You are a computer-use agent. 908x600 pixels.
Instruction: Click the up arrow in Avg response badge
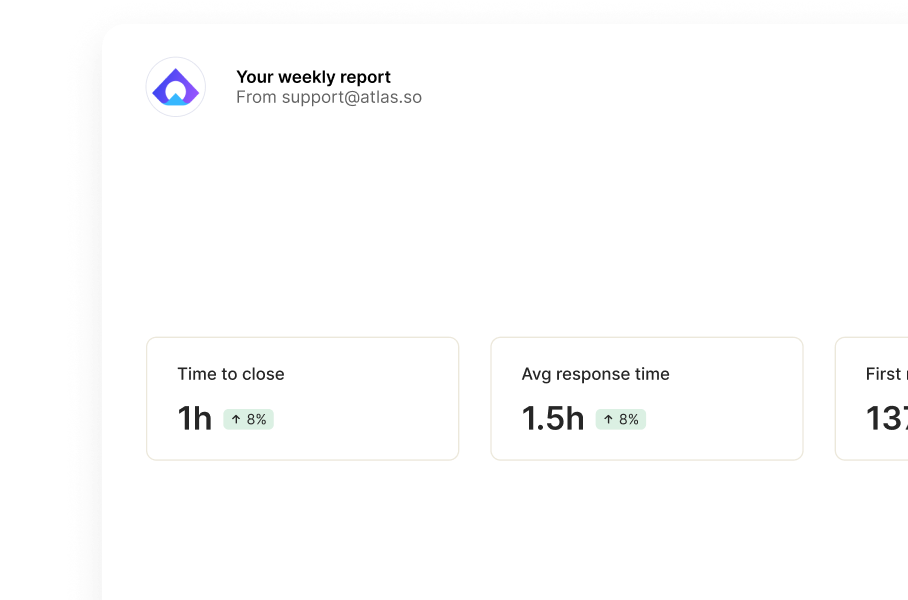(x=608, y=419)
